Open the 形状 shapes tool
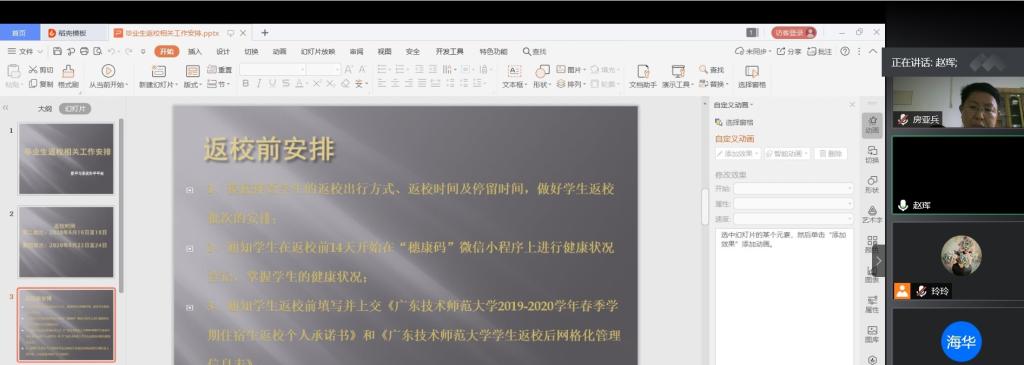The width and height of the screenshot is (1024, 365). click(x=542, y=71)
